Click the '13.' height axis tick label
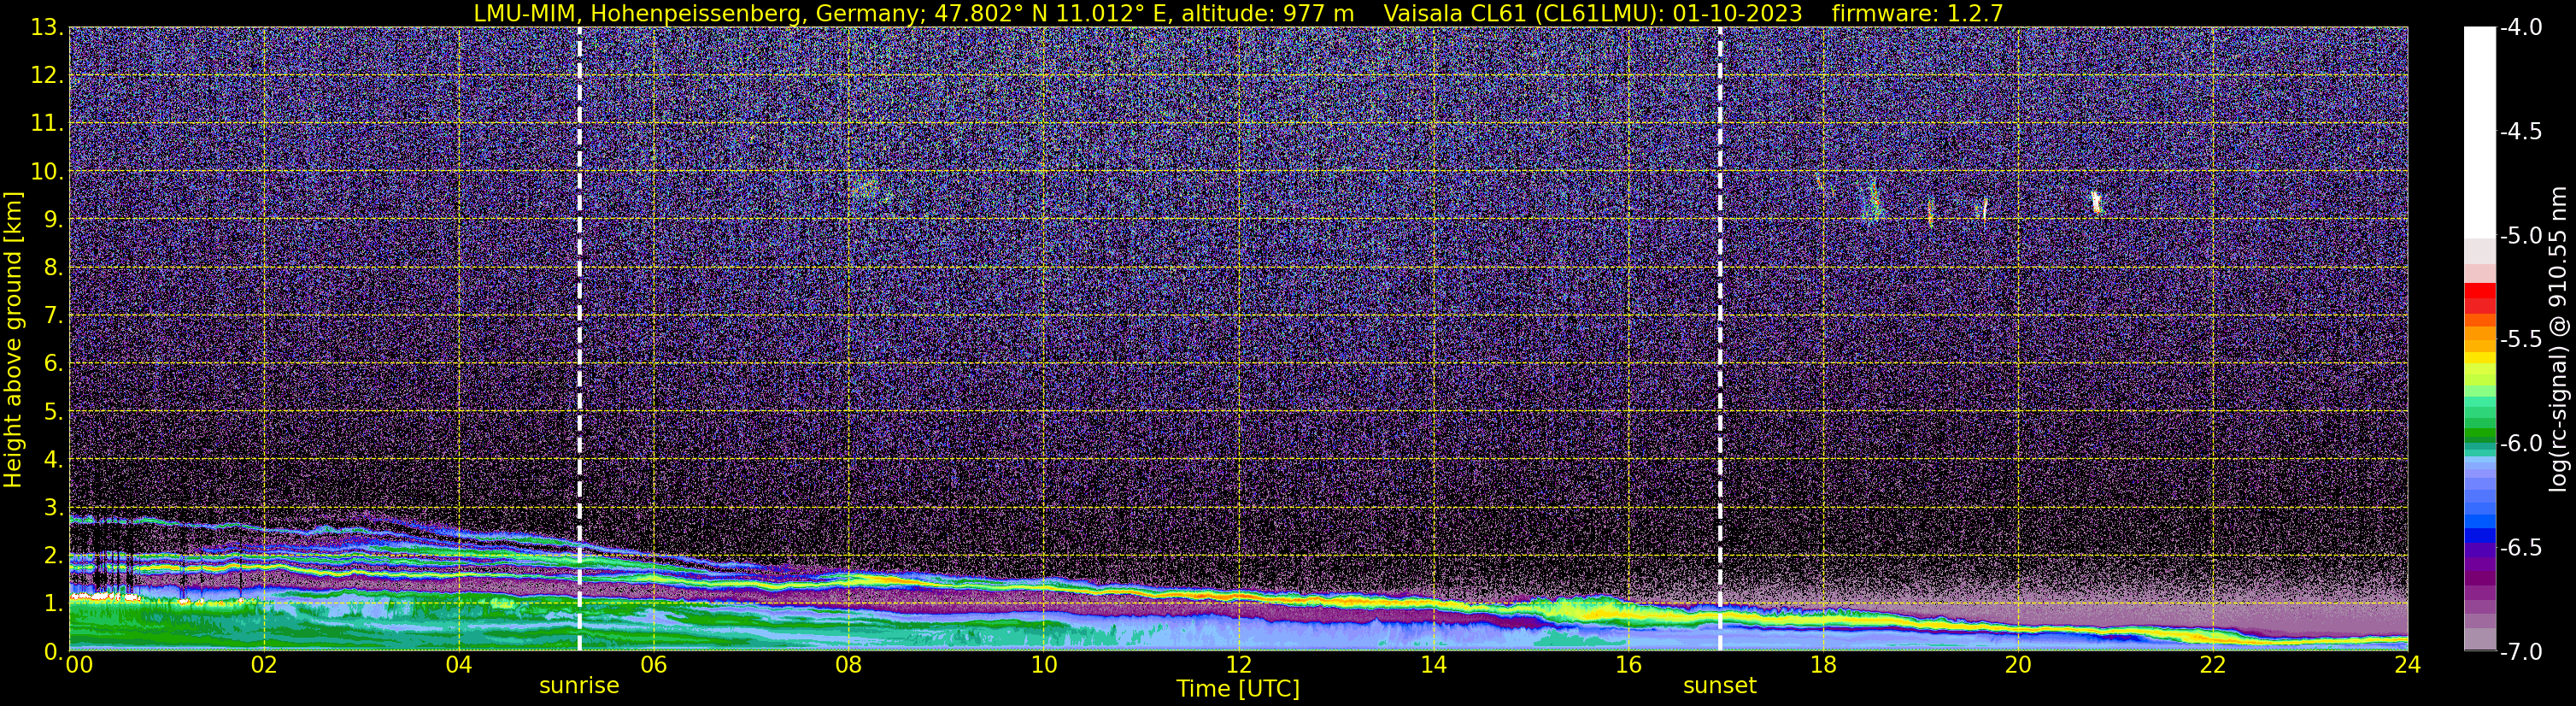 click(47, 27)
